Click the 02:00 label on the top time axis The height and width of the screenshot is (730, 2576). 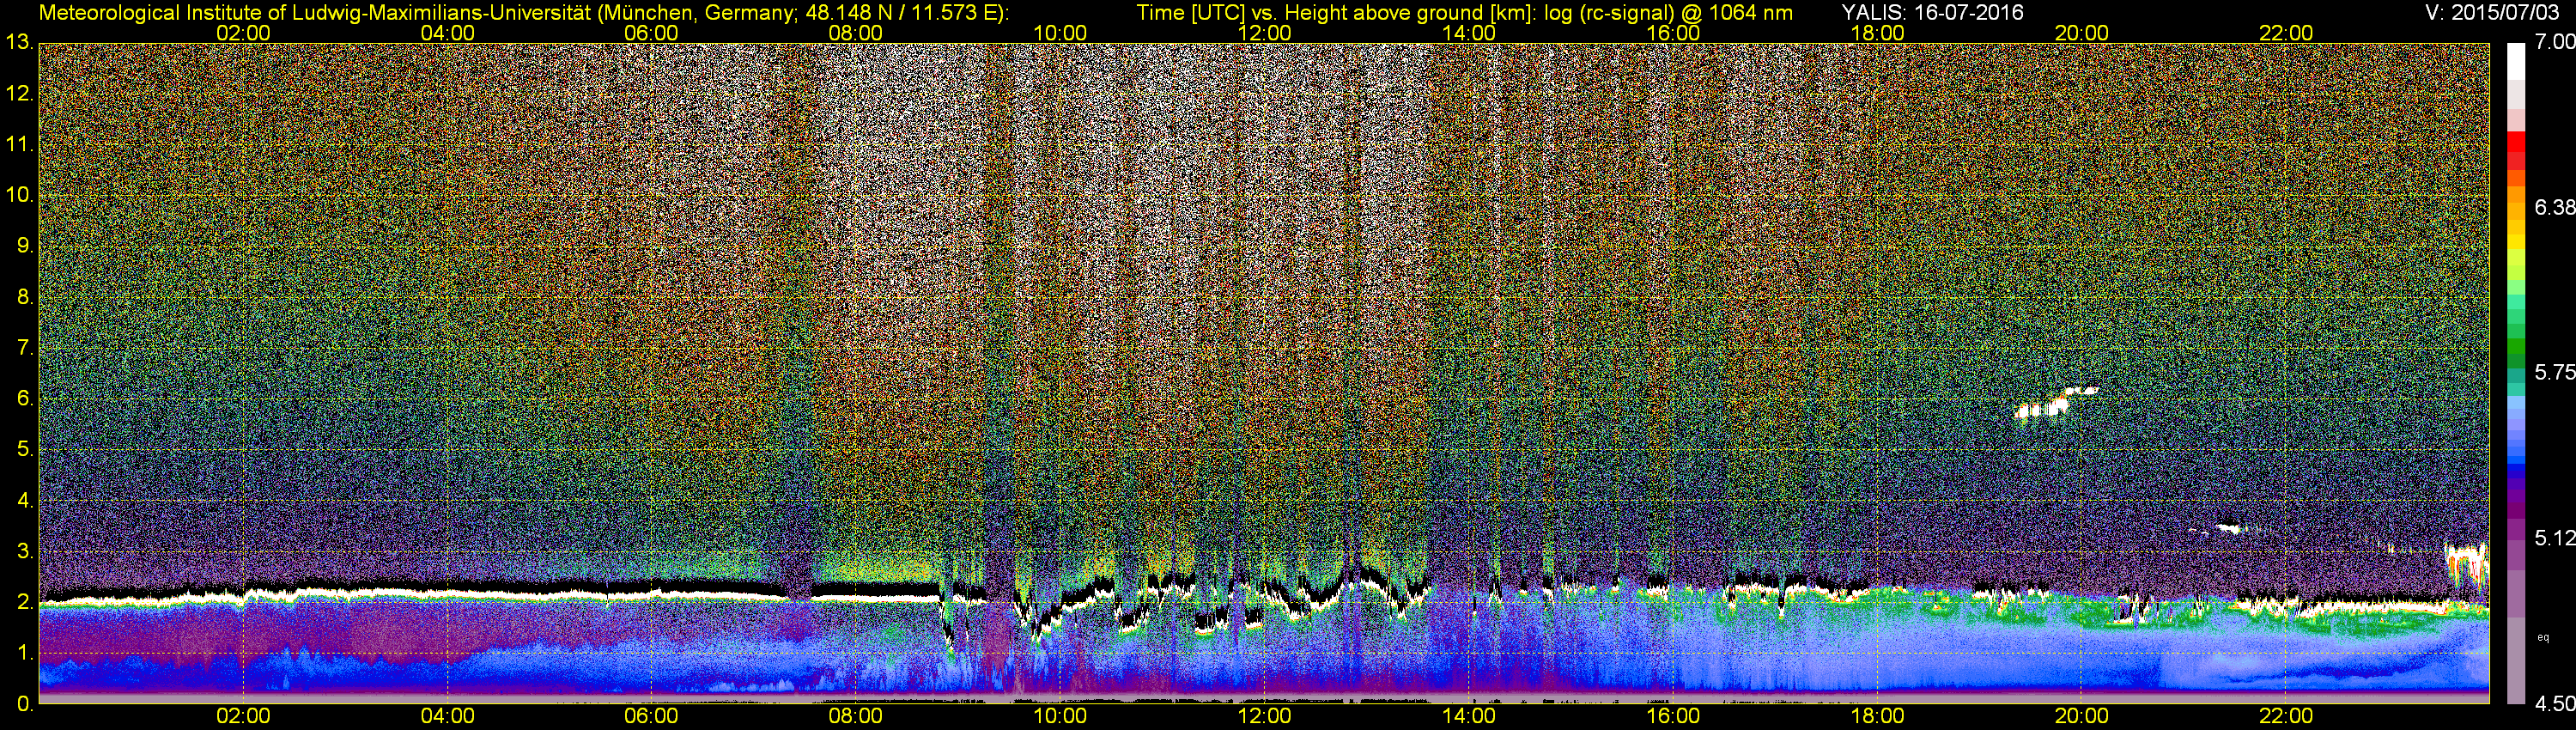tap(243, 33)
